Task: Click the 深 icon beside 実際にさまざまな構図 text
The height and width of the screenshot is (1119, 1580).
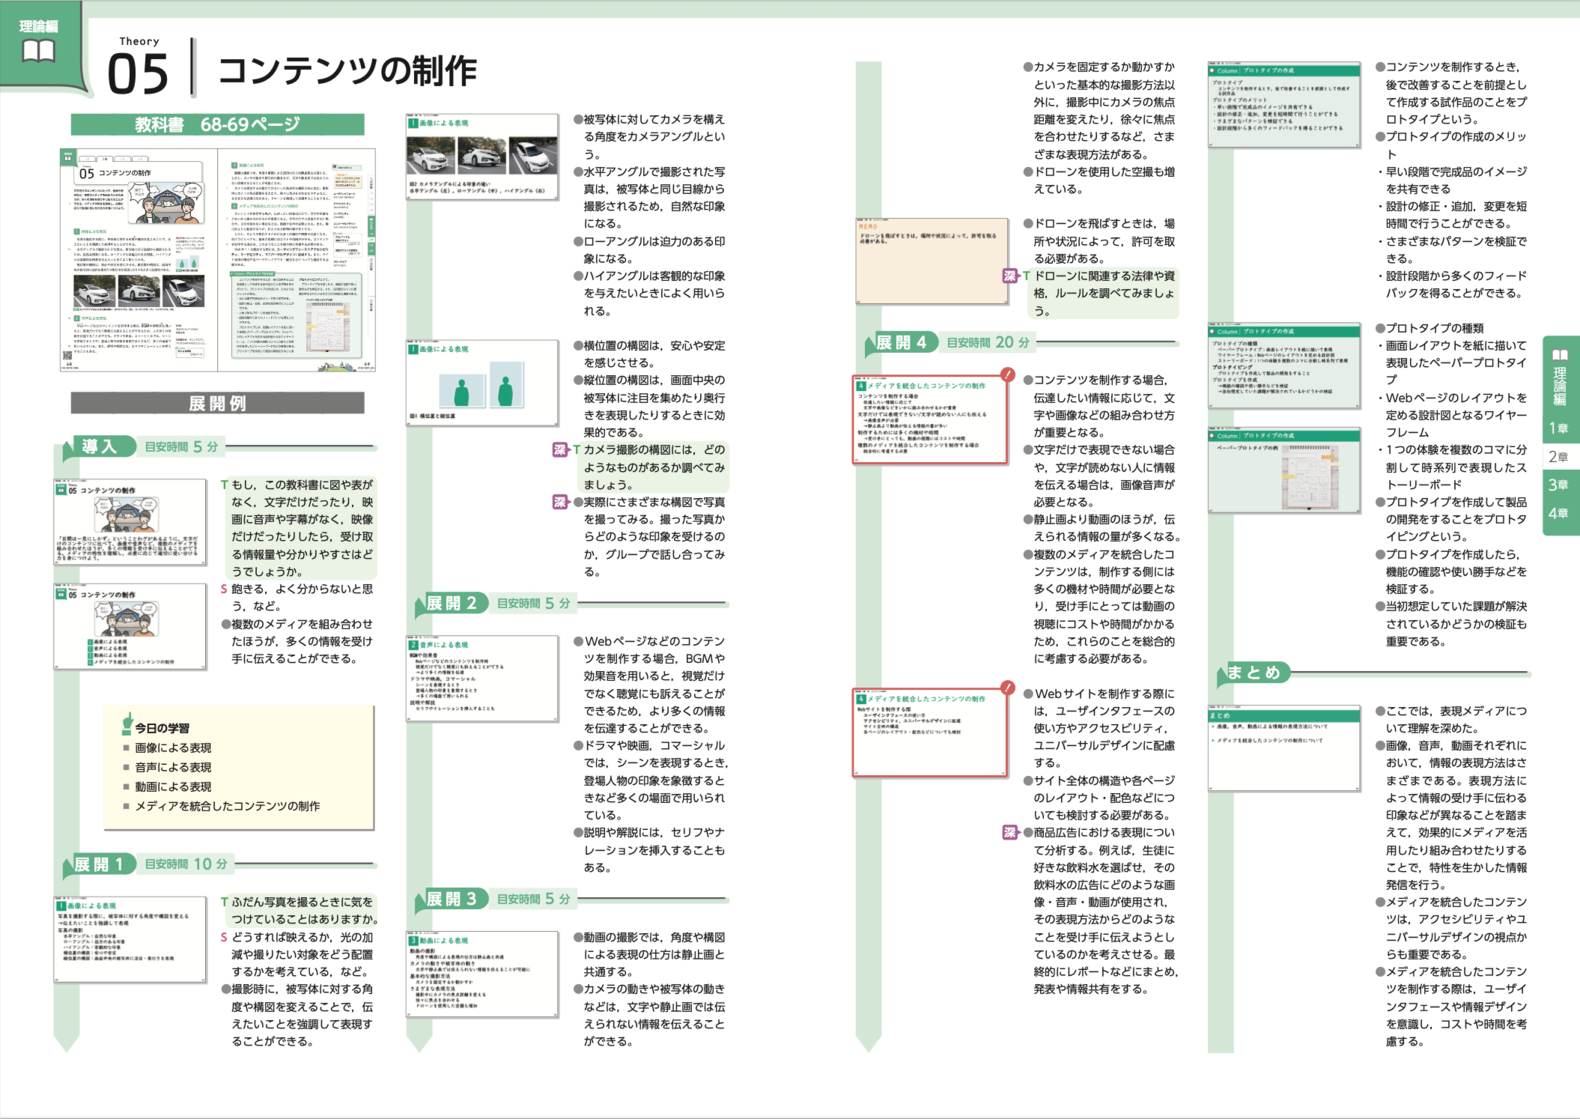Action: click(x=560, y=502)
